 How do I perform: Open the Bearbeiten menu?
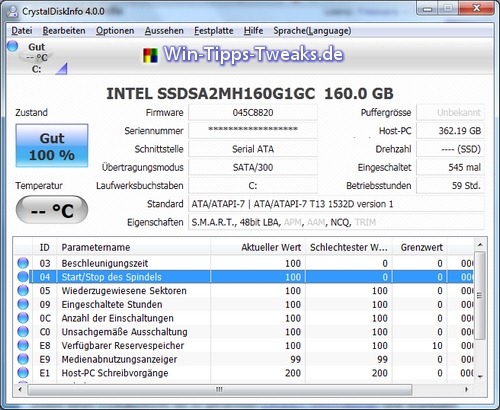point(64,31)
